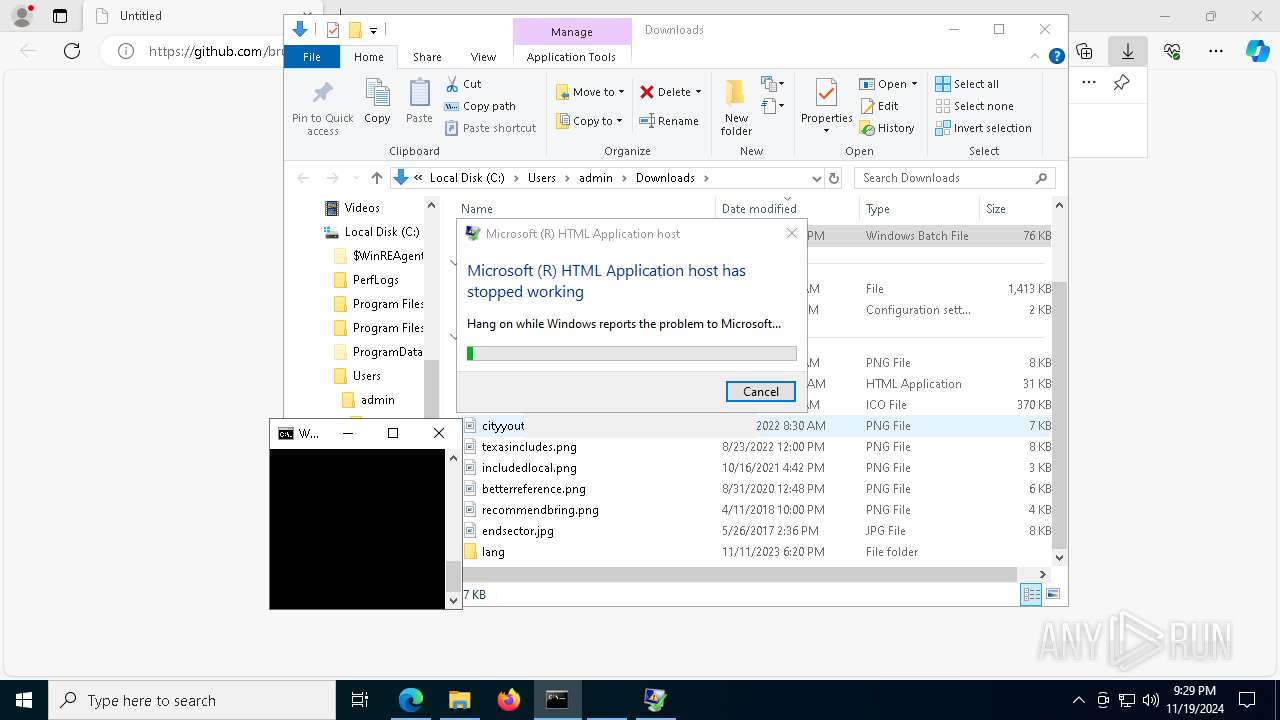Refresh the Downloads folder view

pyautogui.click(x=834, y=178)
